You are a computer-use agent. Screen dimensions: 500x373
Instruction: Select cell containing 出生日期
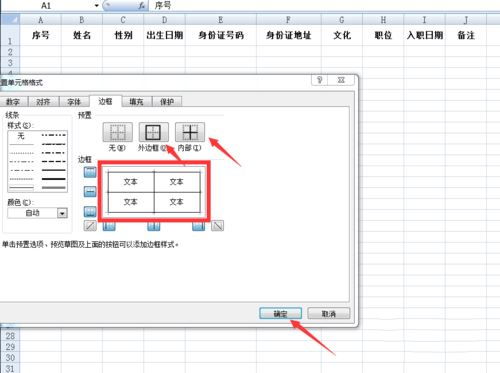click(165, 35)
